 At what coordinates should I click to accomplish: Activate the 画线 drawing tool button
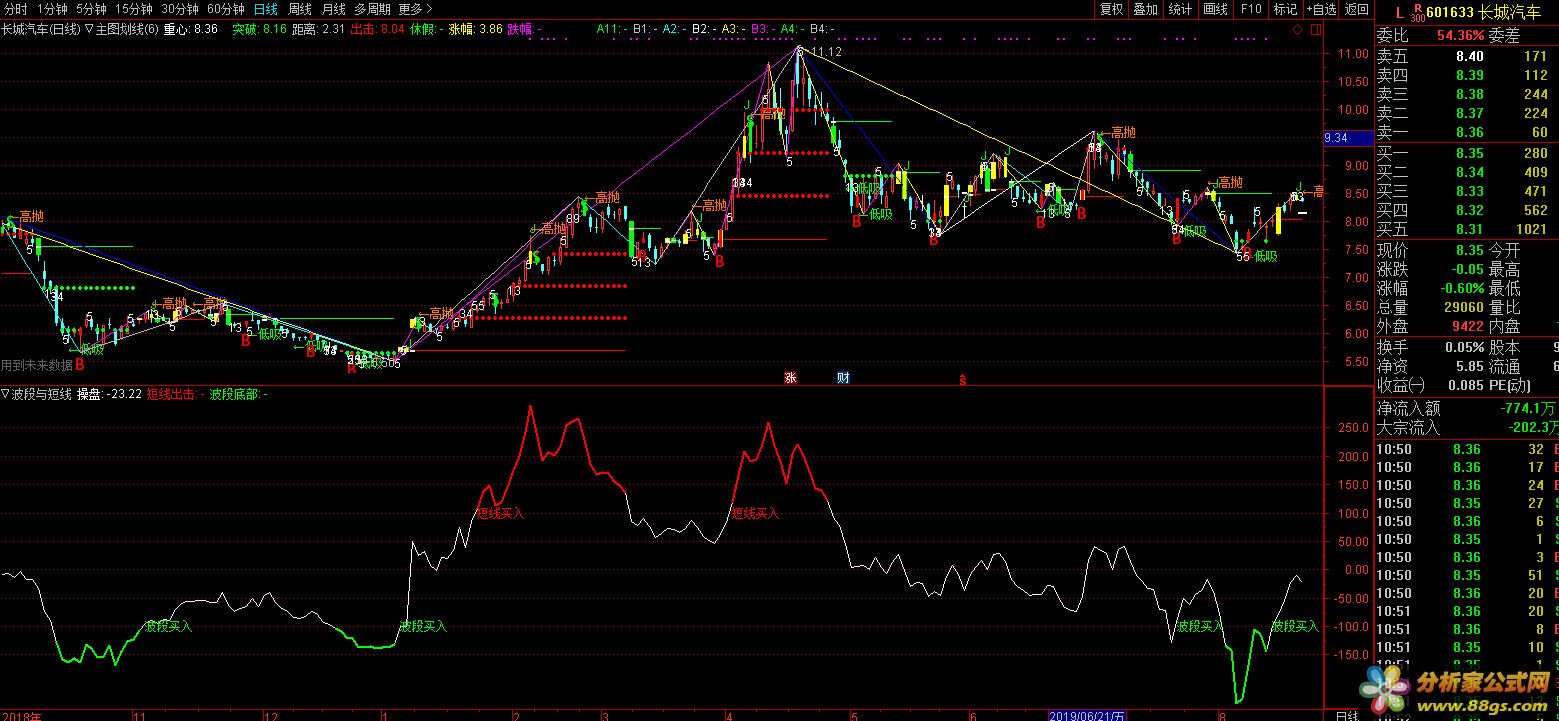pos(1215,9)
